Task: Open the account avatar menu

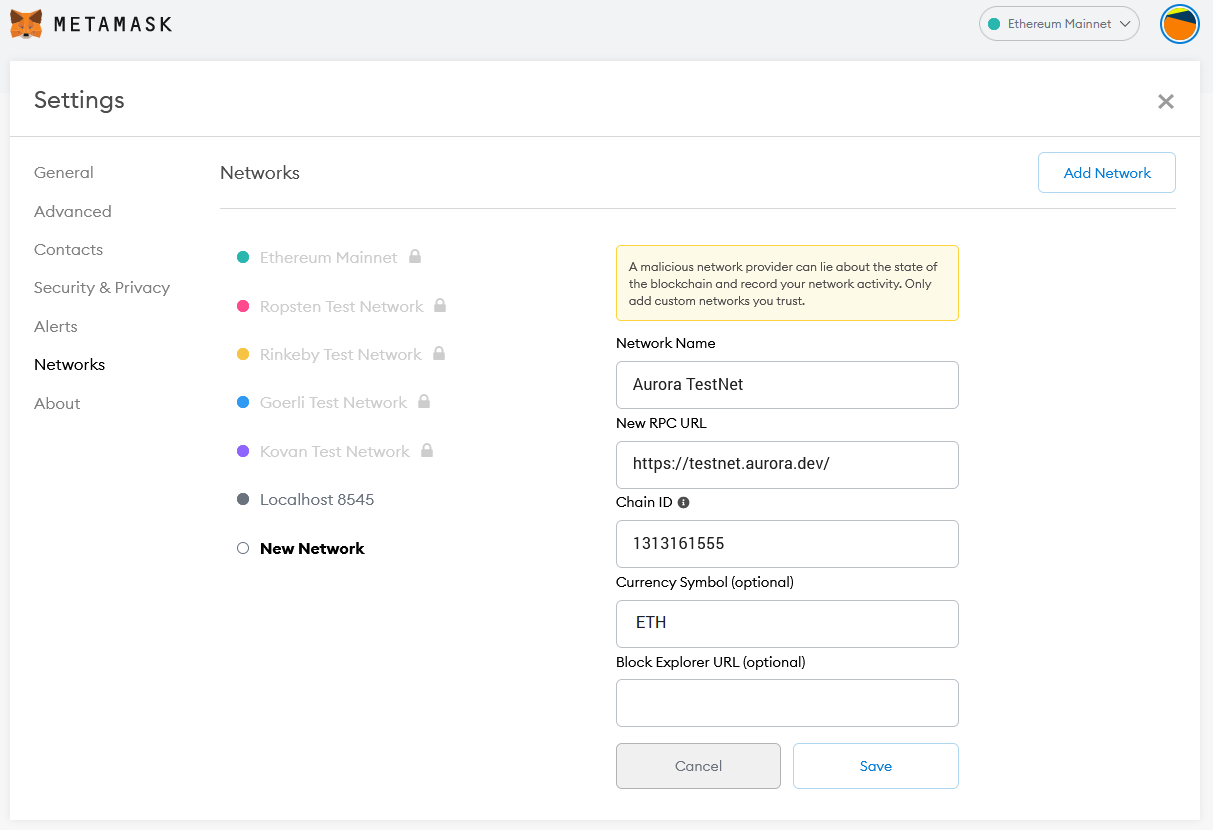Action: coord(1180,24)
